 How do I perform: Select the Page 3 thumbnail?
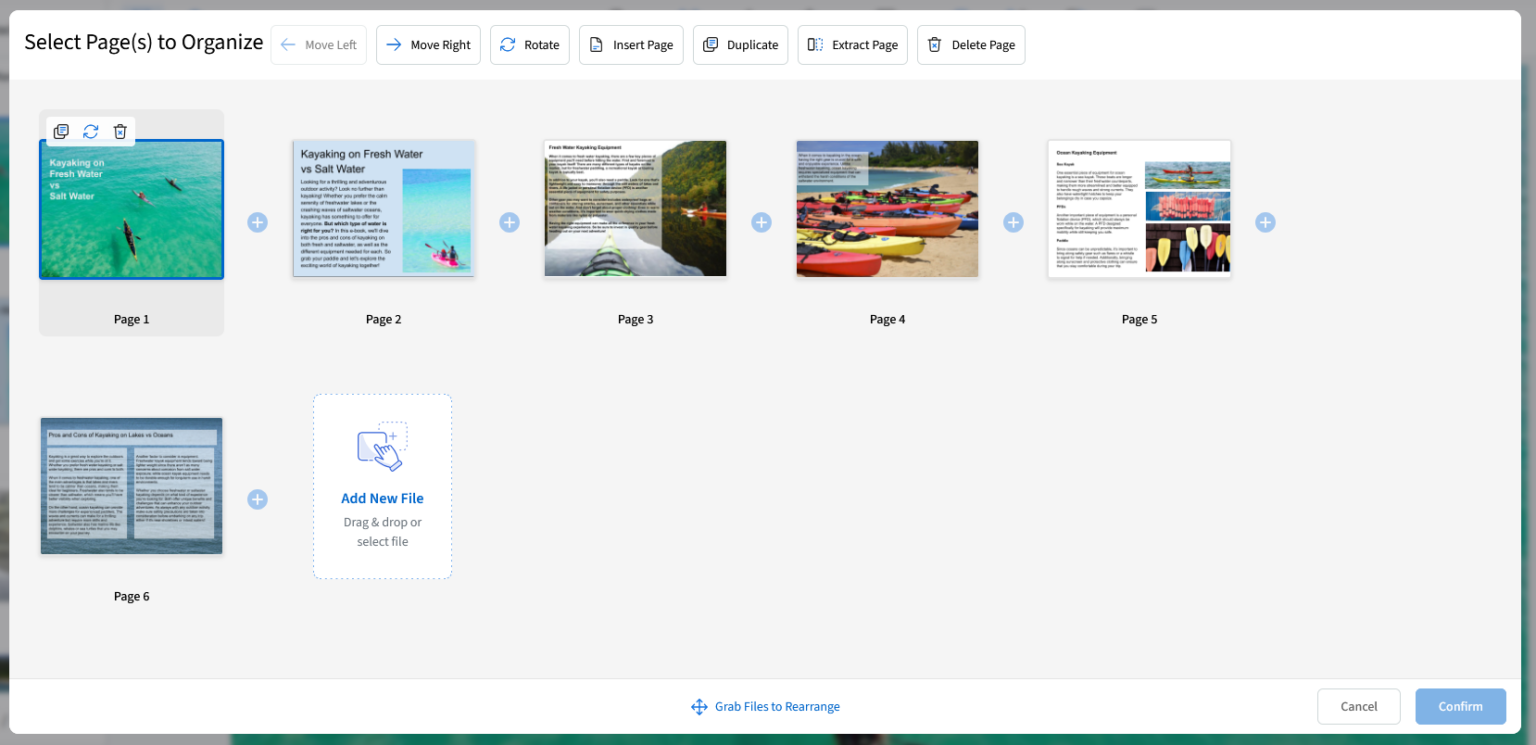[x=636, y=209]
